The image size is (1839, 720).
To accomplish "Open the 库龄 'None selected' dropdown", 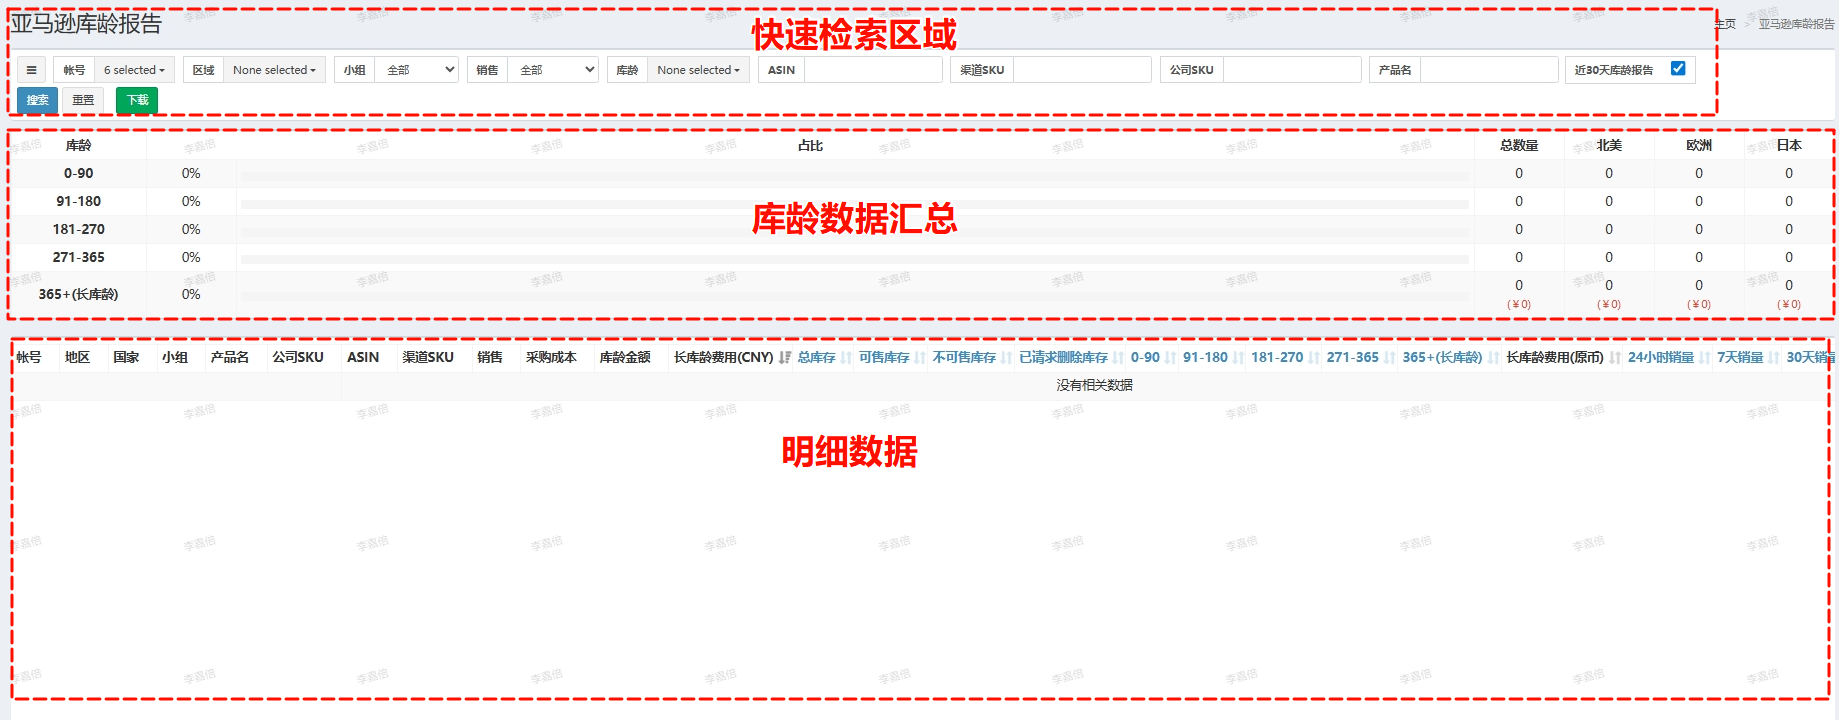I will pyautogui.click(x=698, y=70).
